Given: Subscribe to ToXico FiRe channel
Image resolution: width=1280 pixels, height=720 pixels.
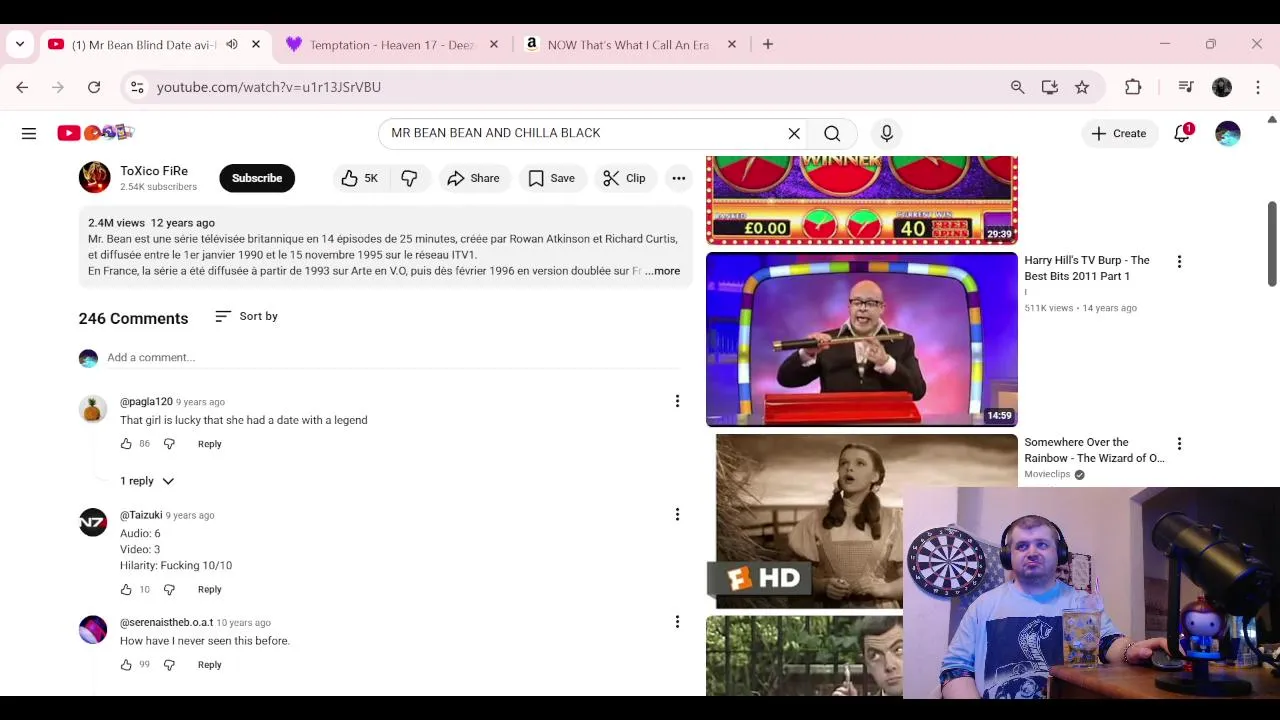Looking at the screenshot, I should [x=257, y=178].
